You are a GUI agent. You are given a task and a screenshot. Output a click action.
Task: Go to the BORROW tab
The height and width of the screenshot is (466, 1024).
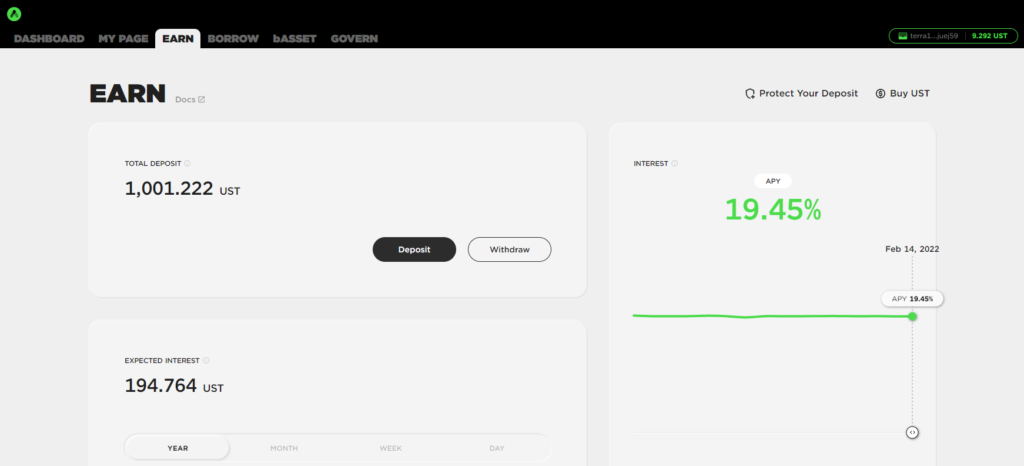click(233, 39)
